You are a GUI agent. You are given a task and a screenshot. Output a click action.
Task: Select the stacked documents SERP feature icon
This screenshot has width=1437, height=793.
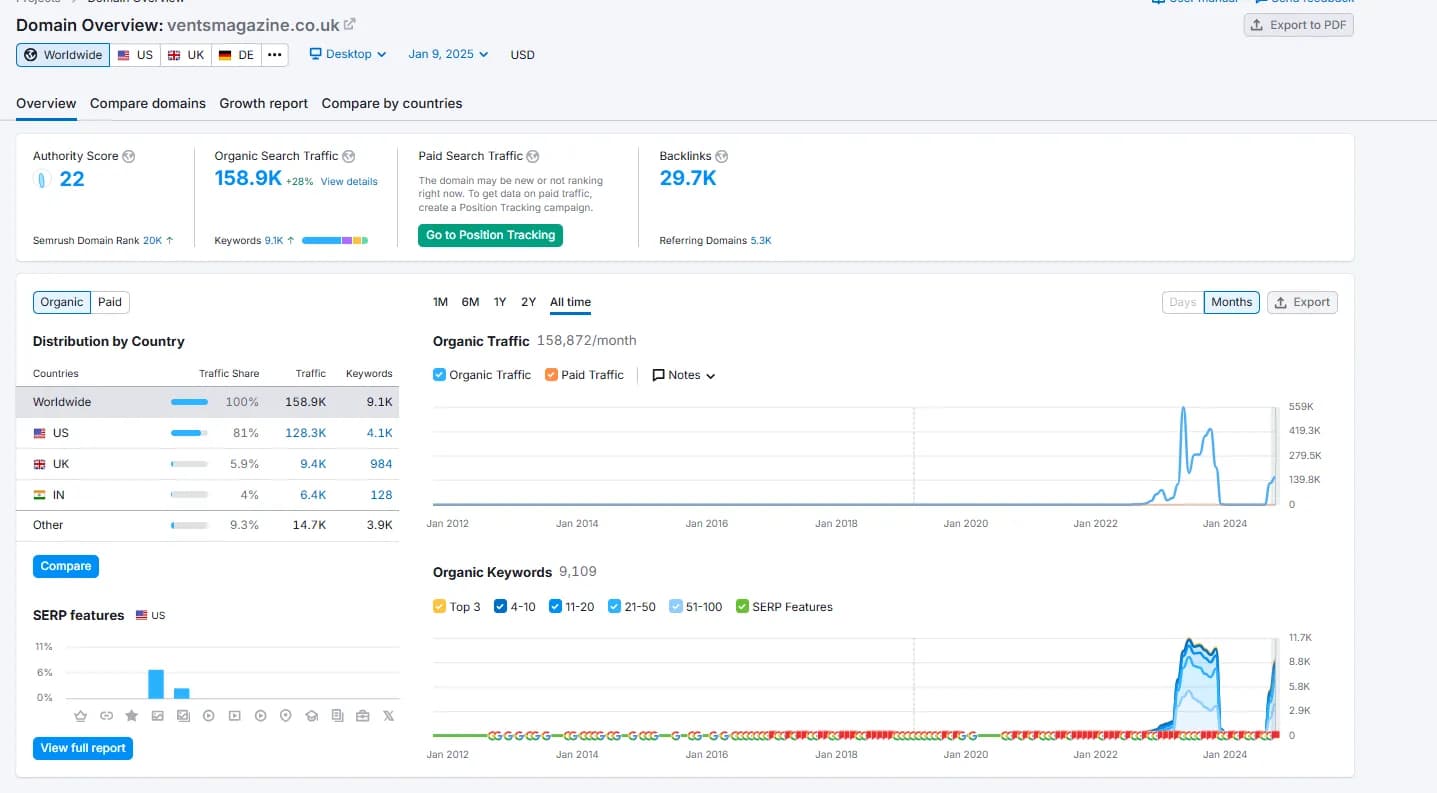[x=337, y=716]
